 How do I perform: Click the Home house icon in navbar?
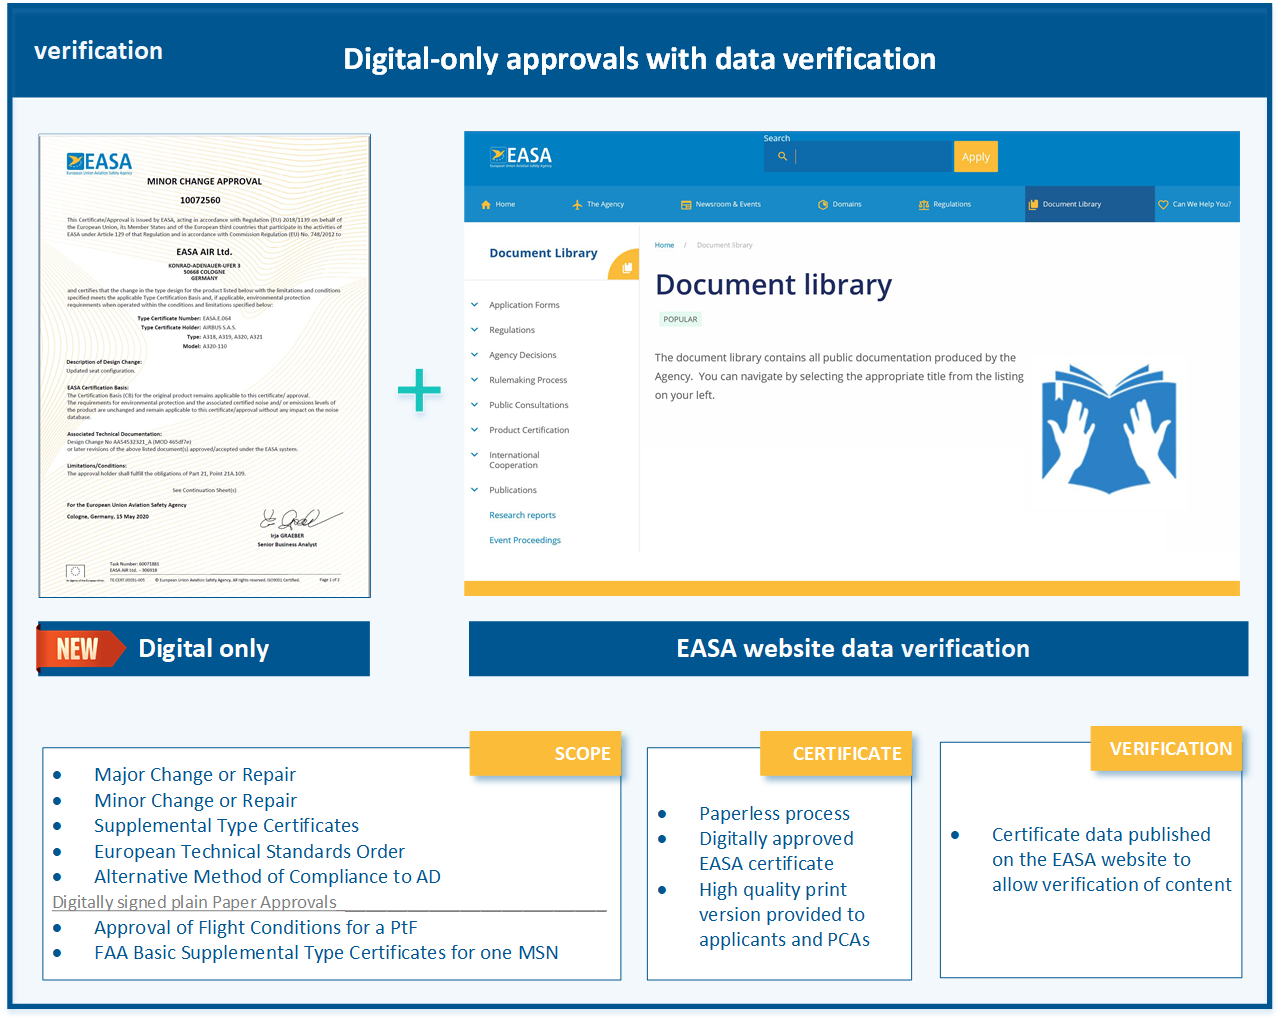(x=486, y=205)
